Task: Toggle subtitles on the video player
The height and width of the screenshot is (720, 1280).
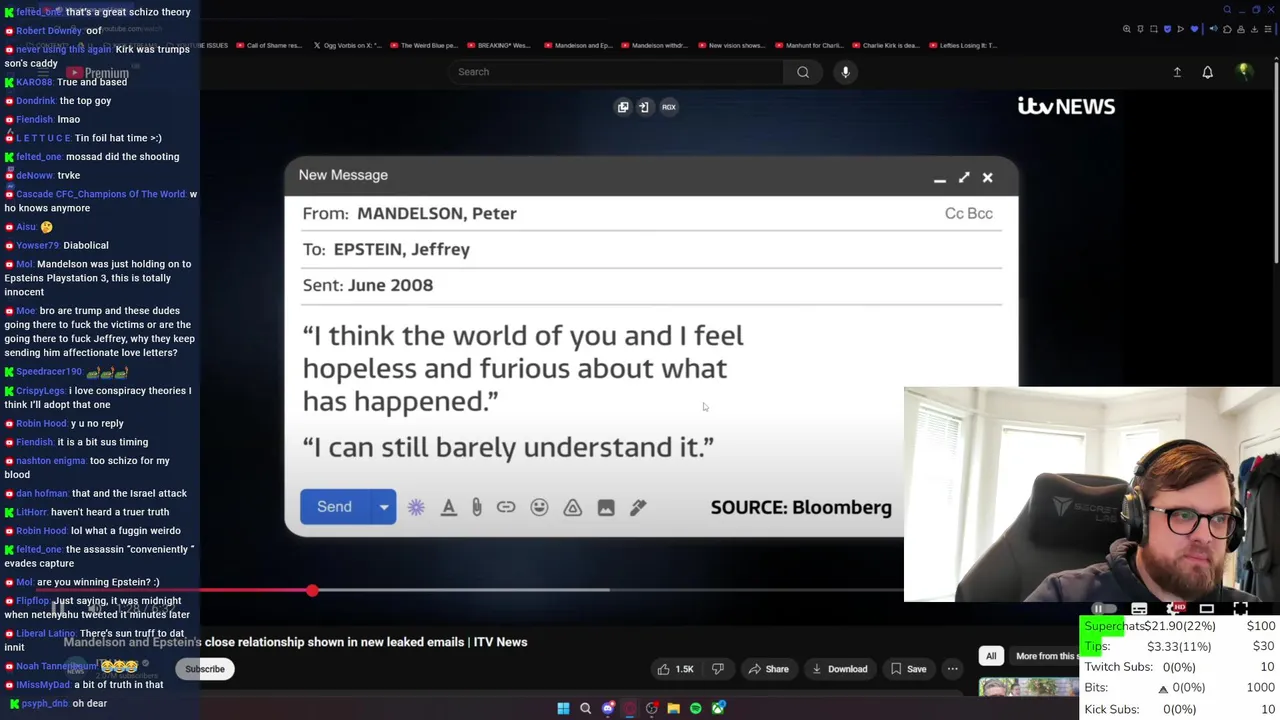Action: pyautogui.click(x=1139, y=608)
